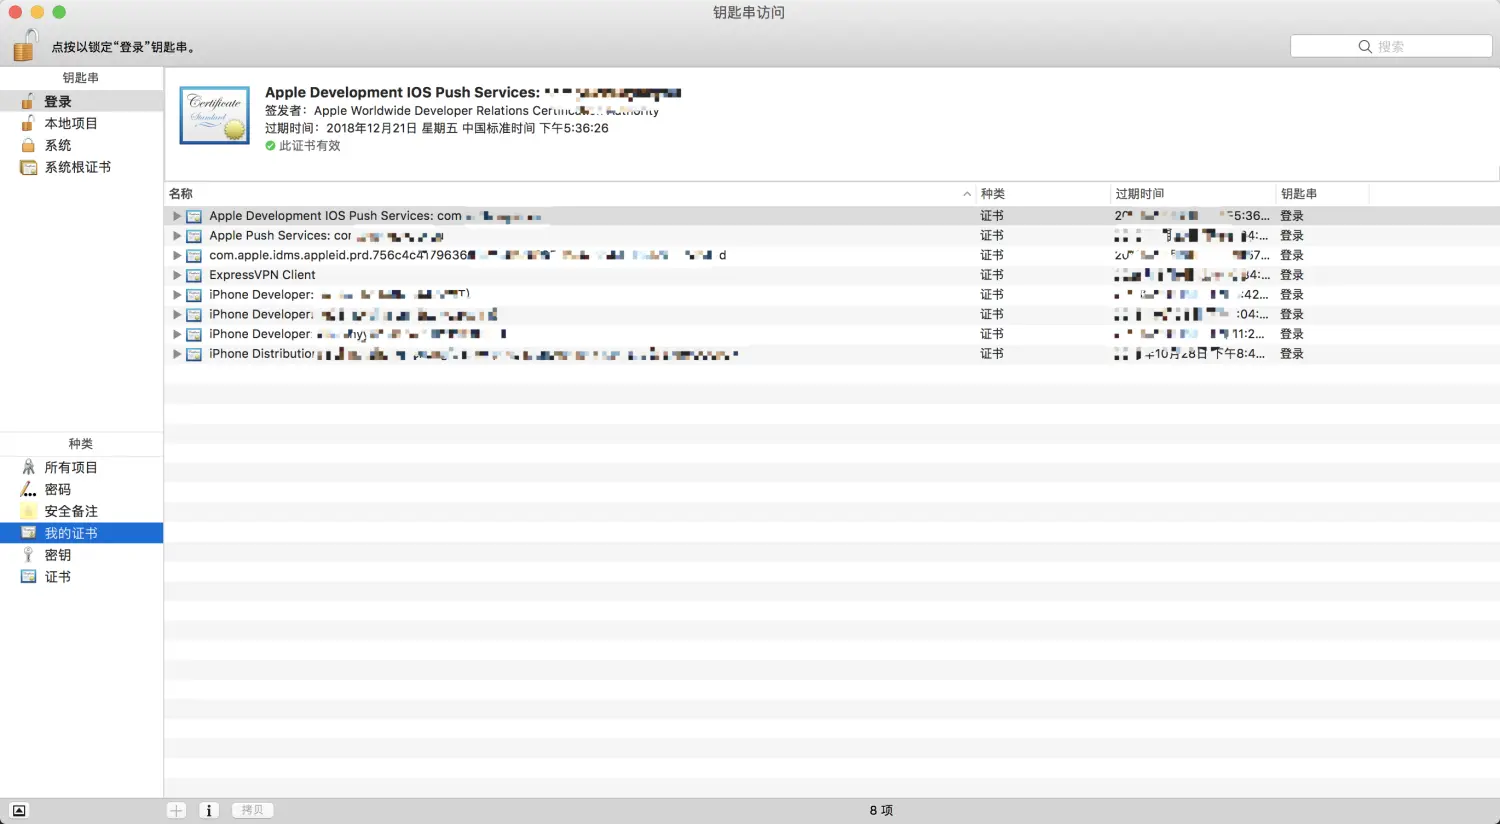This screenshot has width=1500, height=824.
Task: Click the info (i) button
Action: tap(209, 810)
